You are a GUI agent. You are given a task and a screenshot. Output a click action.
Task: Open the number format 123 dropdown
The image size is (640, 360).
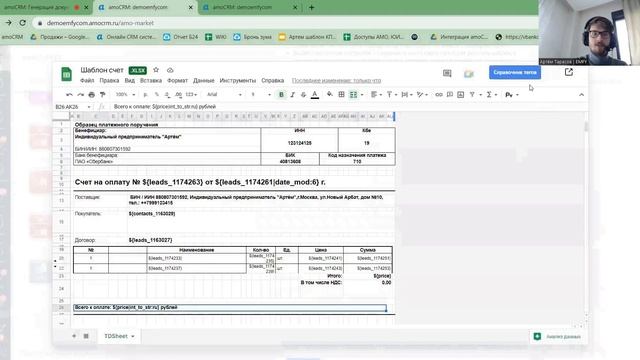[x=191, y=95]
